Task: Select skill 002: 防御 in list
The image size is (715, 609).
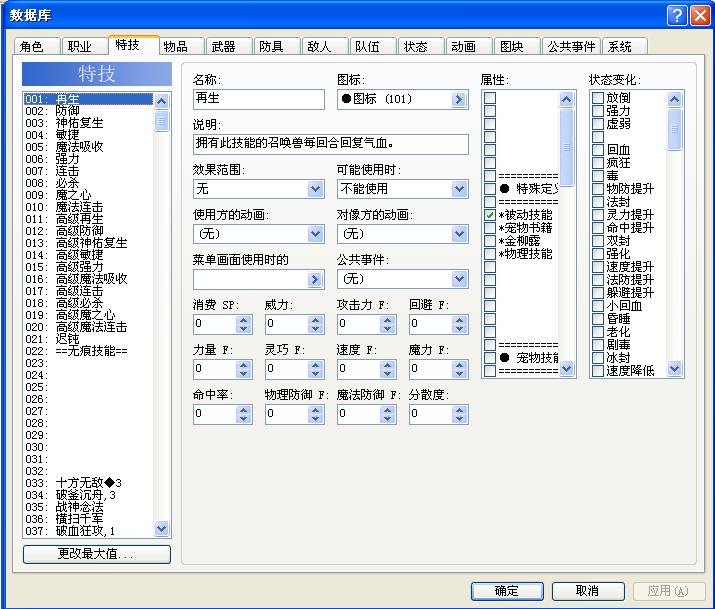Action: click(x=88, y=111)
